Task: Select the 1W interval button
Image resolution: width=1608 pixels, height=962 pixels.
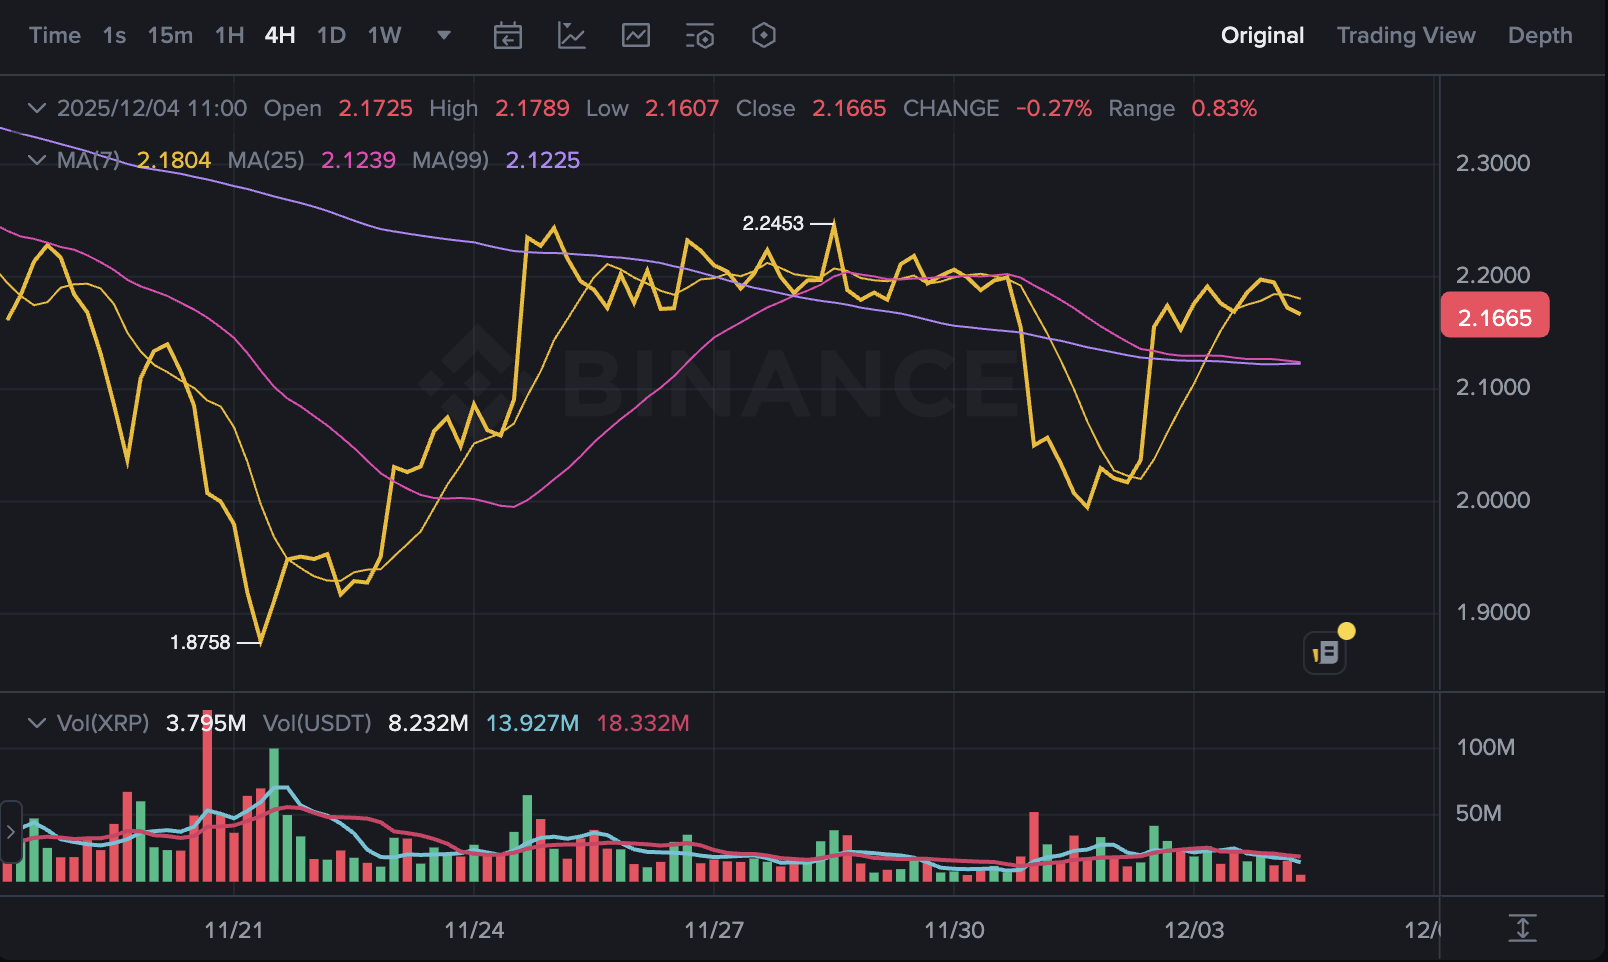Action: [384, 36]
